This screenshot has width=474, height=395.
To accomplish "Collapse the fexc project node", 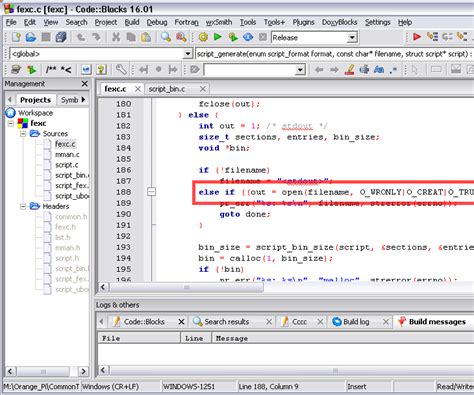I will click(x=11, y=123).
